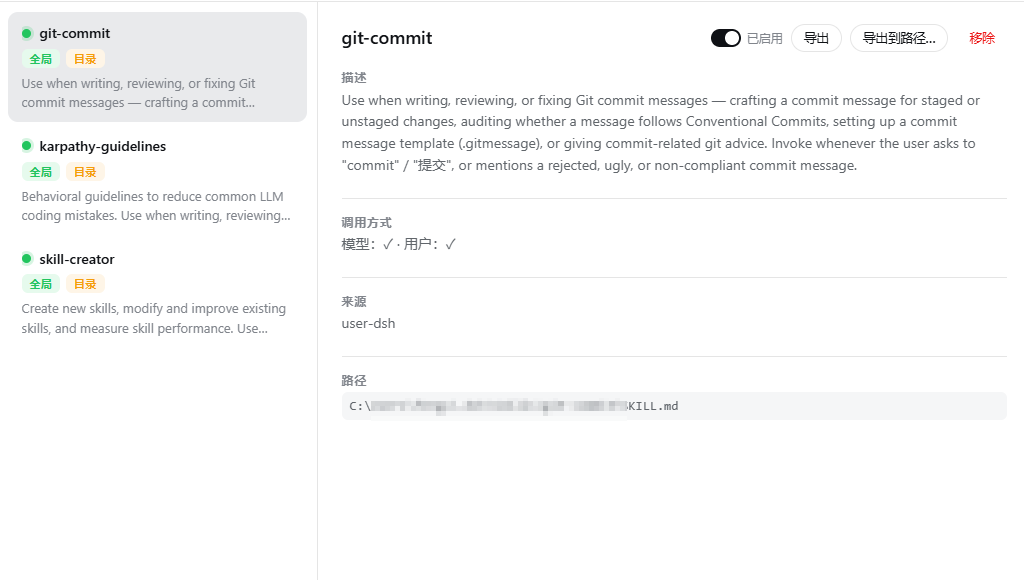The width and height of the screenshot is (1024, 580).
Task: Click the 'Use when writing' preview under git-commit in list
Action: click(138, 93)
